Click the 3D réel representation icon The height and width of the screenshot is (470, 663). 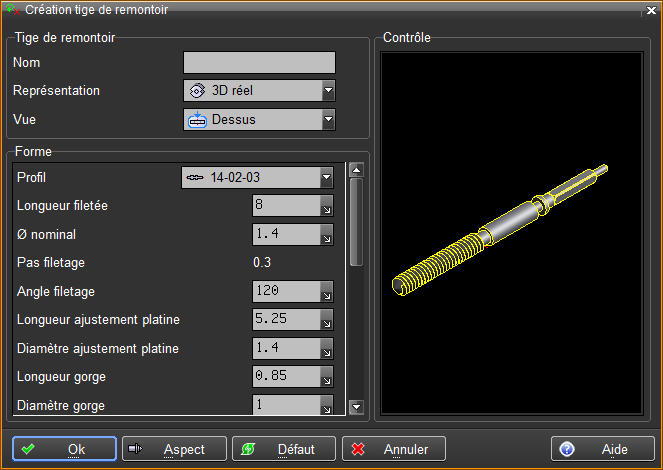197,90
